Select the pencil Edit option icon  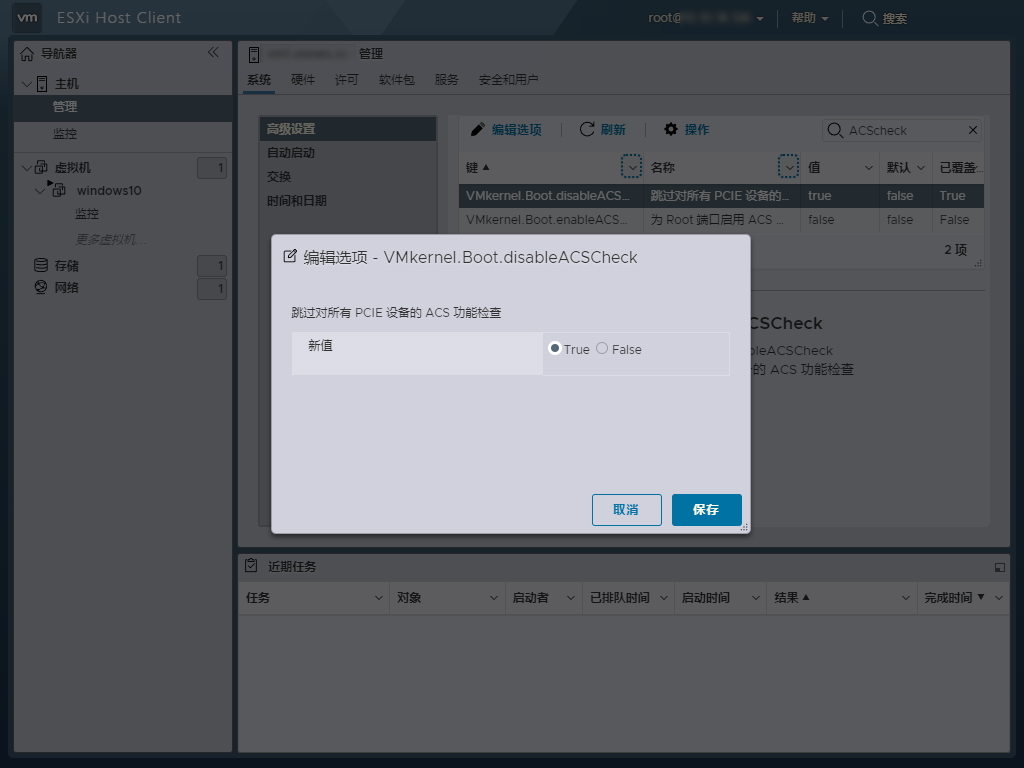click(475, 129)
